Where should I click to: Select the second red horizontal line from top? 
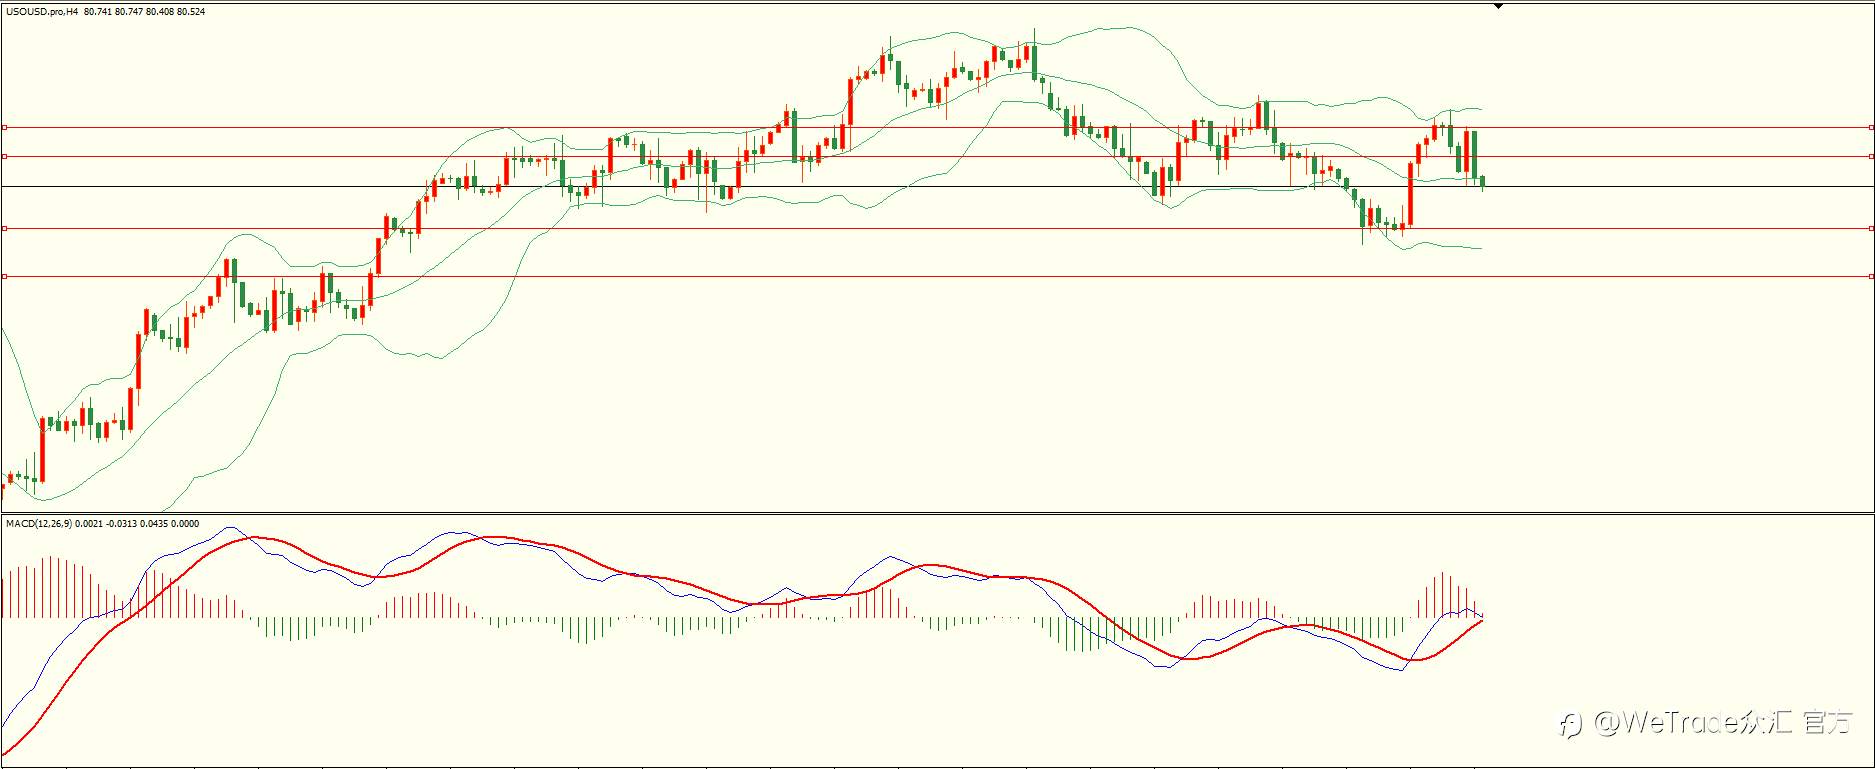(x=937, y=156)
